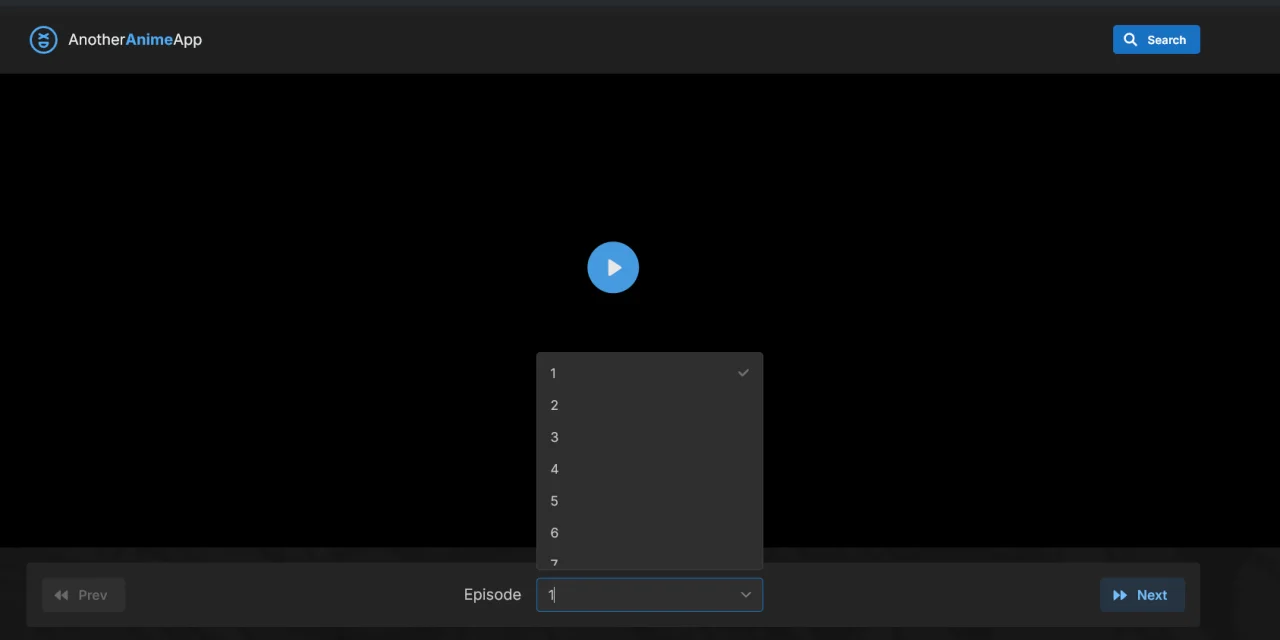Play the video with center play button
Image resolution: width=1280 pixels, height=640 pixels.
click(x=613, y=267)
